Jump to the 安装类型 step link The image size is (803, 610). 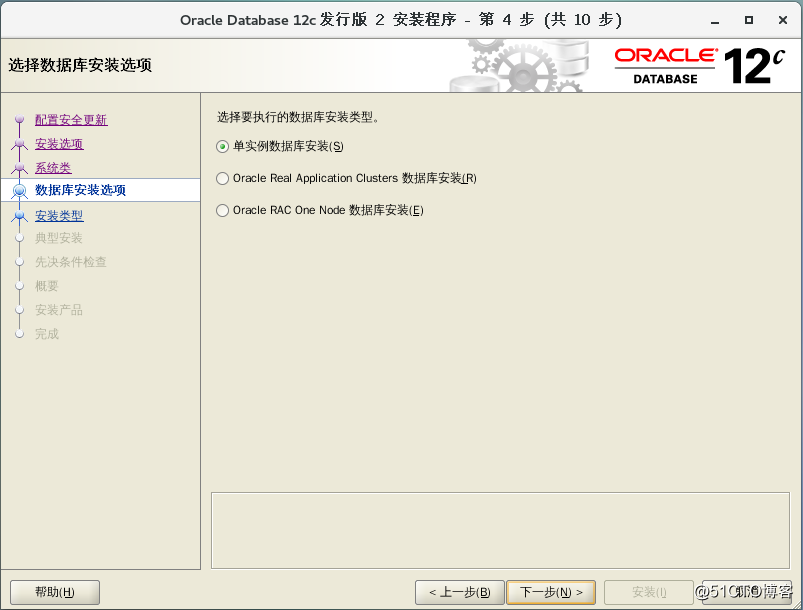coord(59,216)
